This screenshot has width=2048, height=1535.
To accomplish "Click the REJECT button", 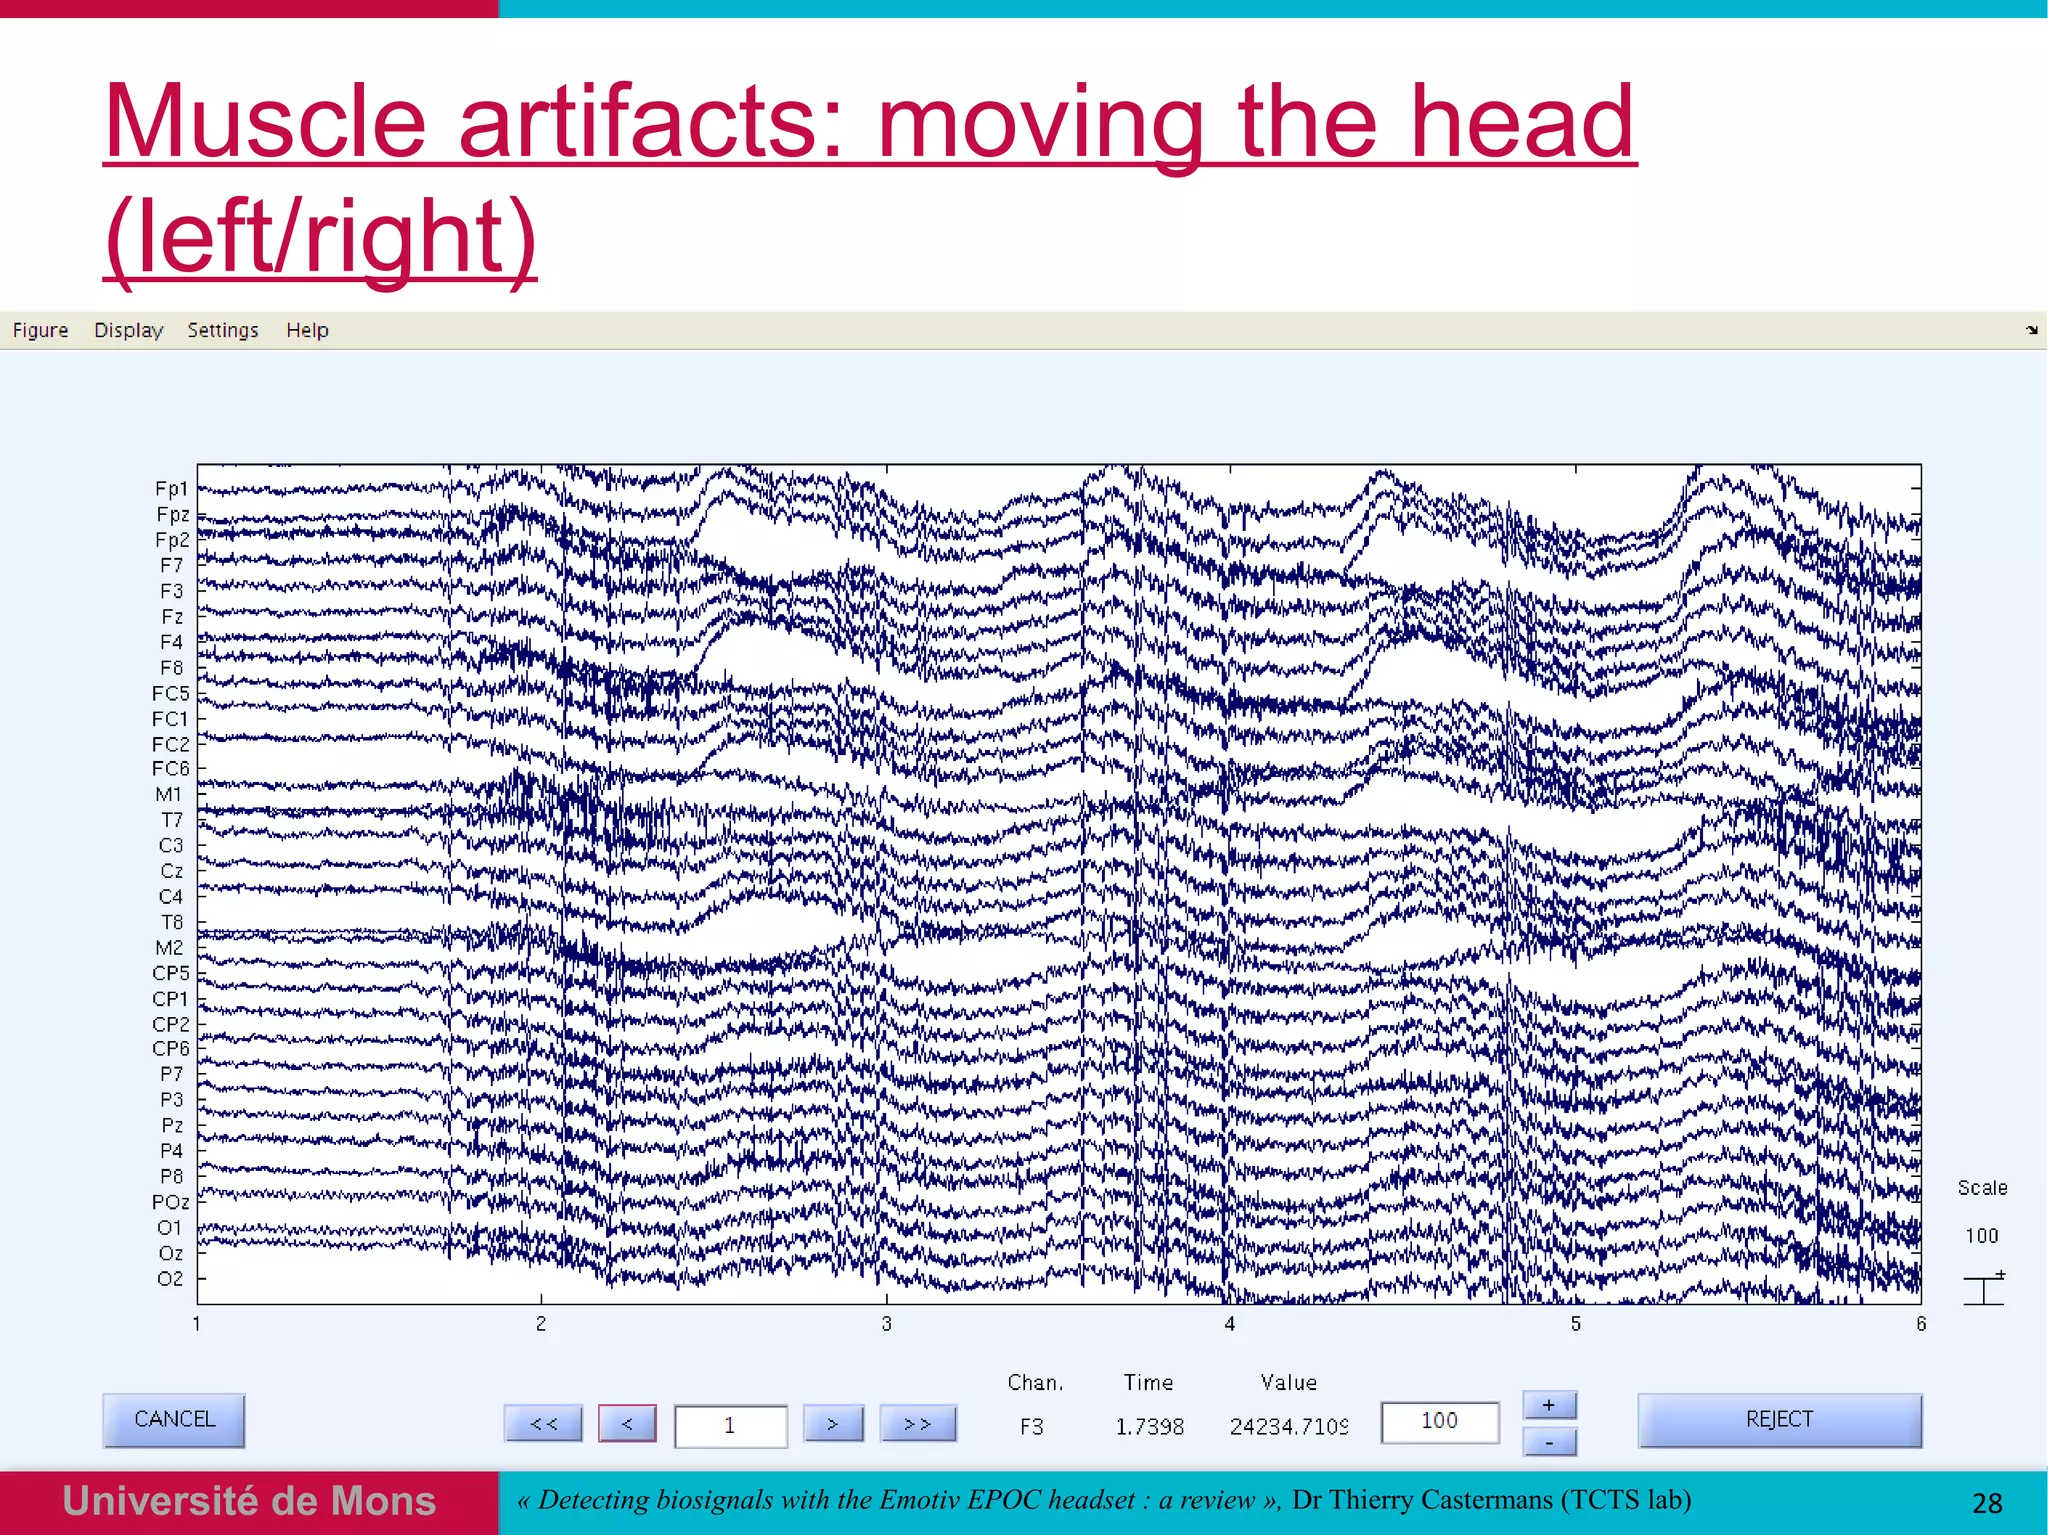I will pyautogui.click(x=1779, y=1419).
